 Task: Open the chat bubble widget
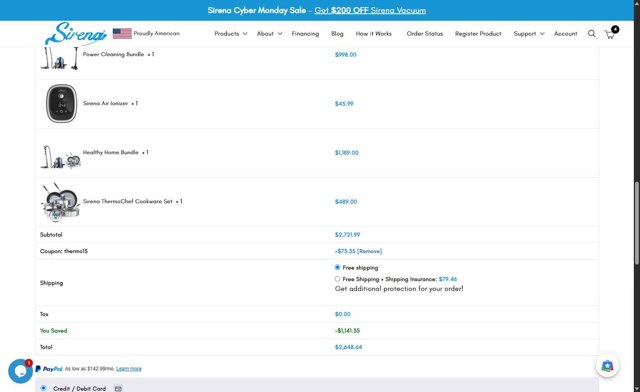20,371
